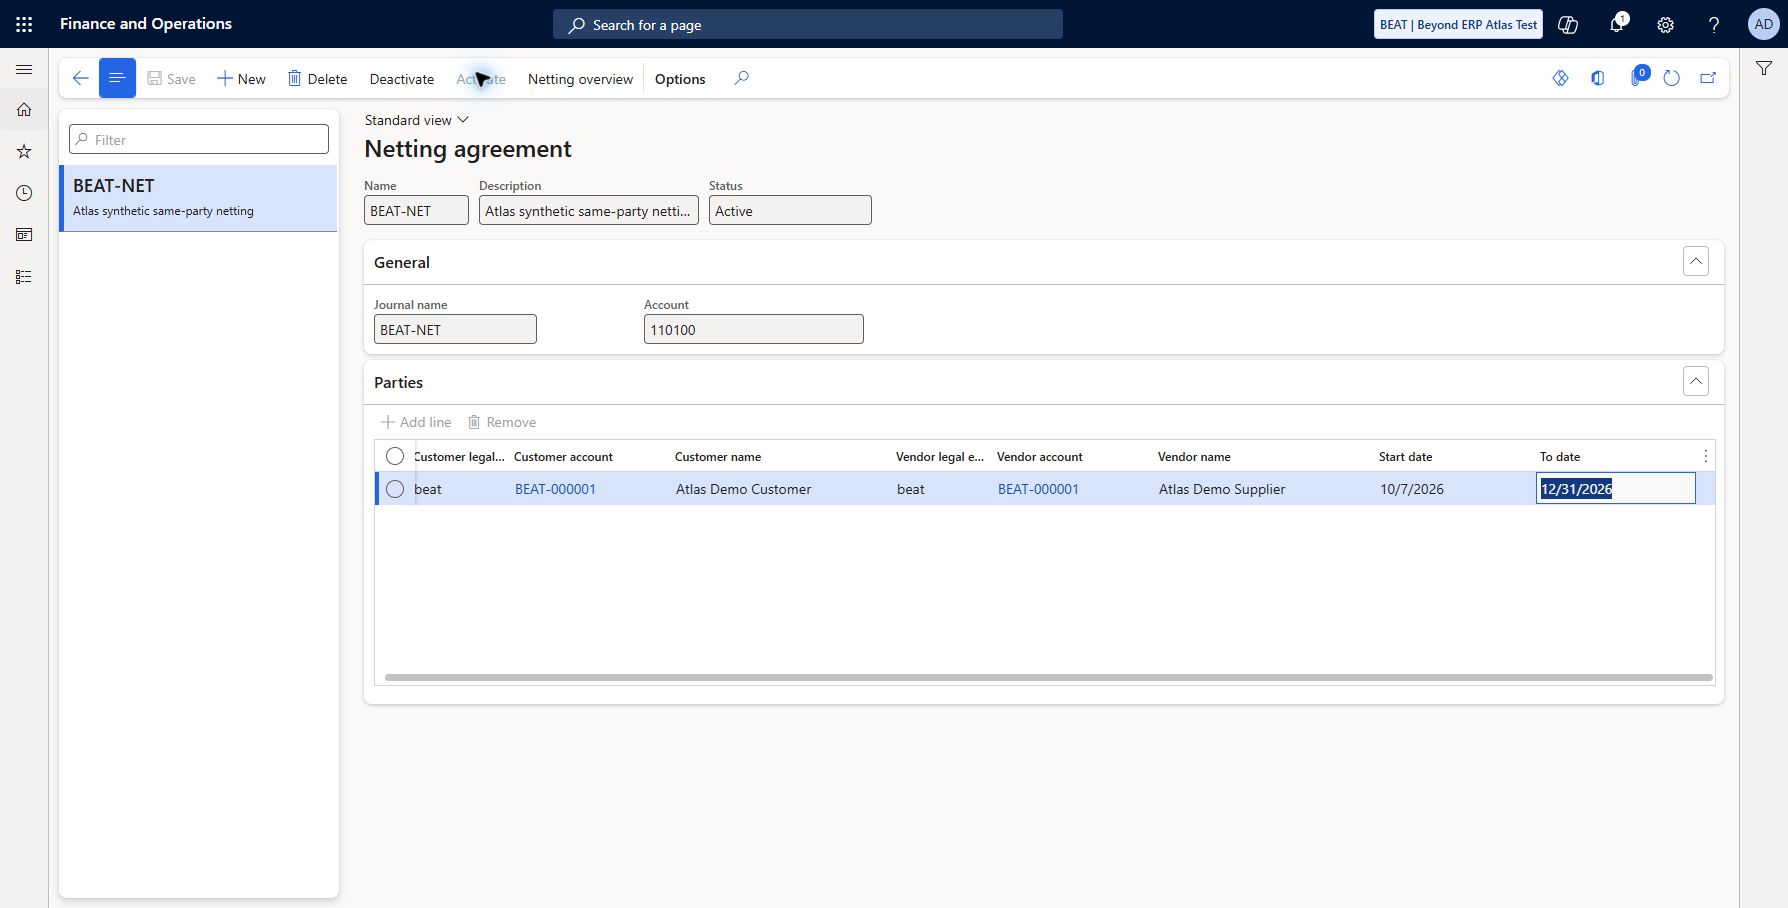The image size is (1788, 908).
Task: Open the Options tab
Action: coord(680,79)
